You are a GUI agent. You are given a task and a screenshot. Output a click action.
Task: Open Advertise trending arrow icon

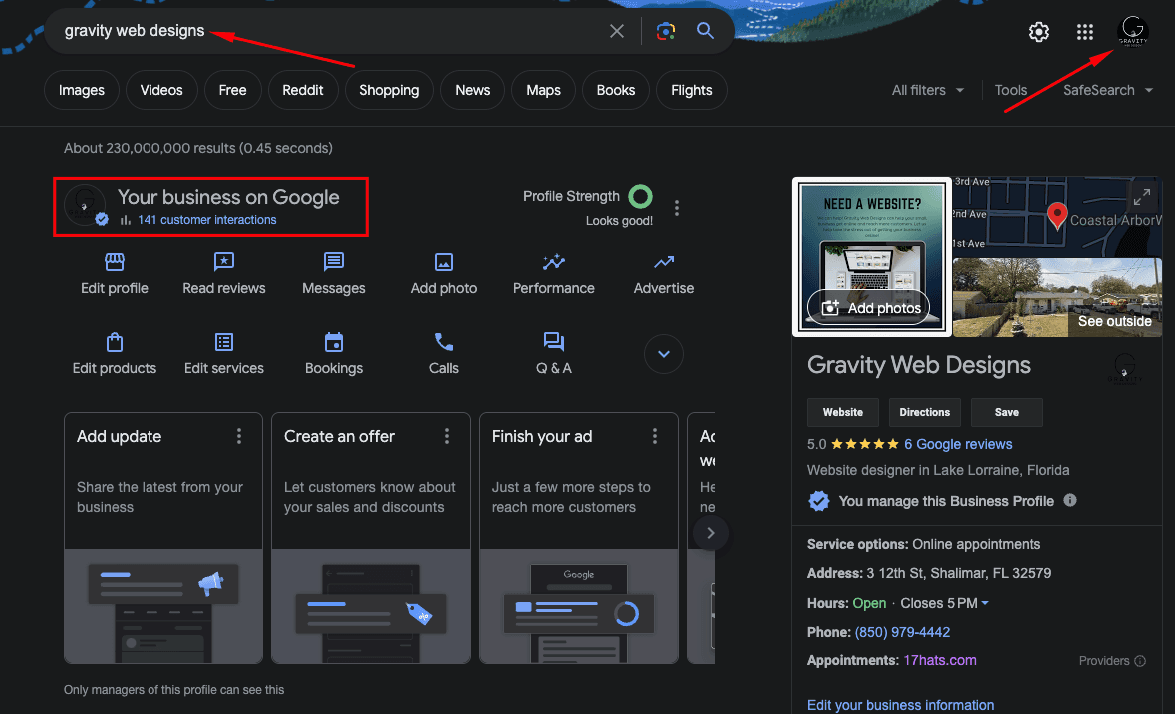[664, 261]
